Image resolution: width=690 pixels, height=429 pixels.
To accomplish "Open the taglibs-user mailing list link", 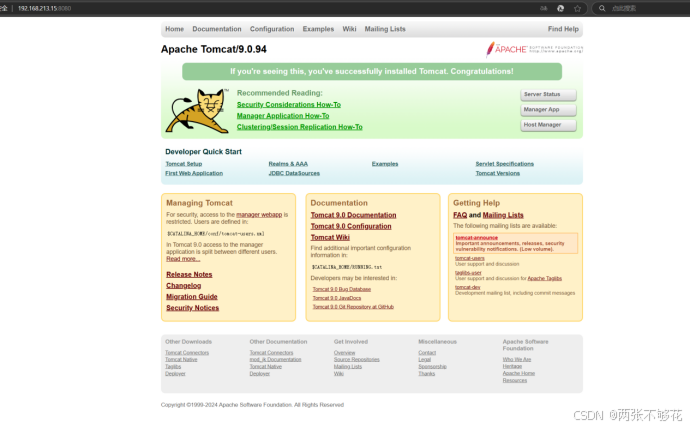I will click(468, 273).
